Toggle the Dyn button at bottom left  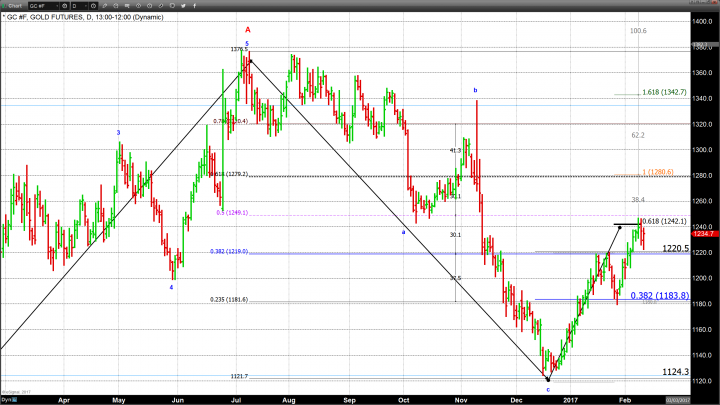pos(6,400)
